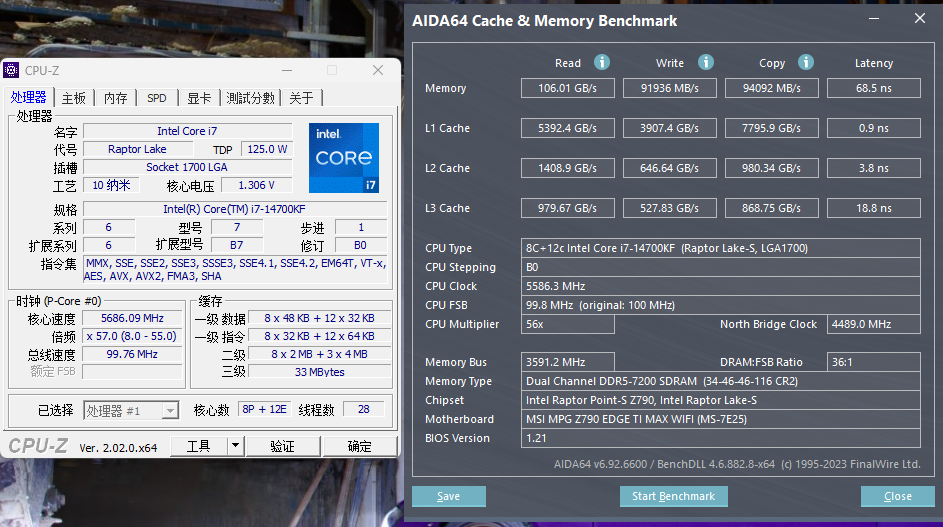The height and width of the screenshot is (527, 943).
Task: Click the core voltage 1.306 V value
Action: coord(257,185)
